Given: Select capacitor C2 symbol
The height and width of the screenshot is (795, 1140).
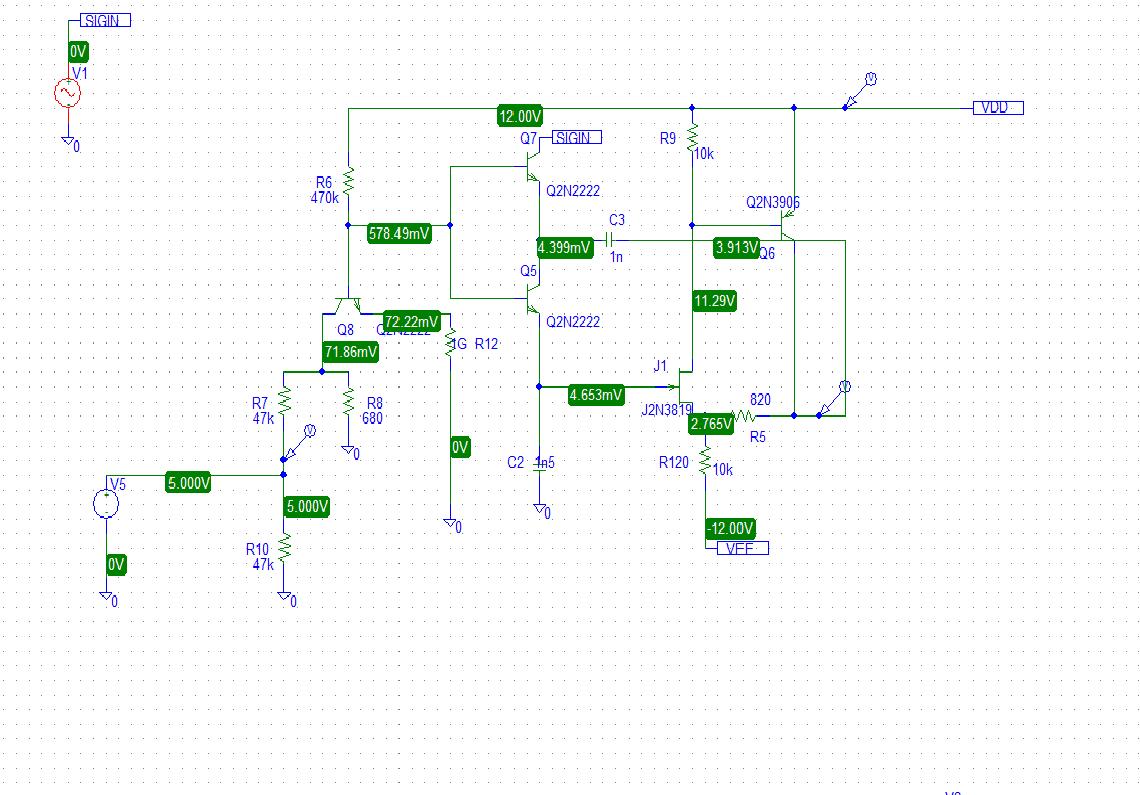Looking at the screenshot, I should [x=539, y=469].
